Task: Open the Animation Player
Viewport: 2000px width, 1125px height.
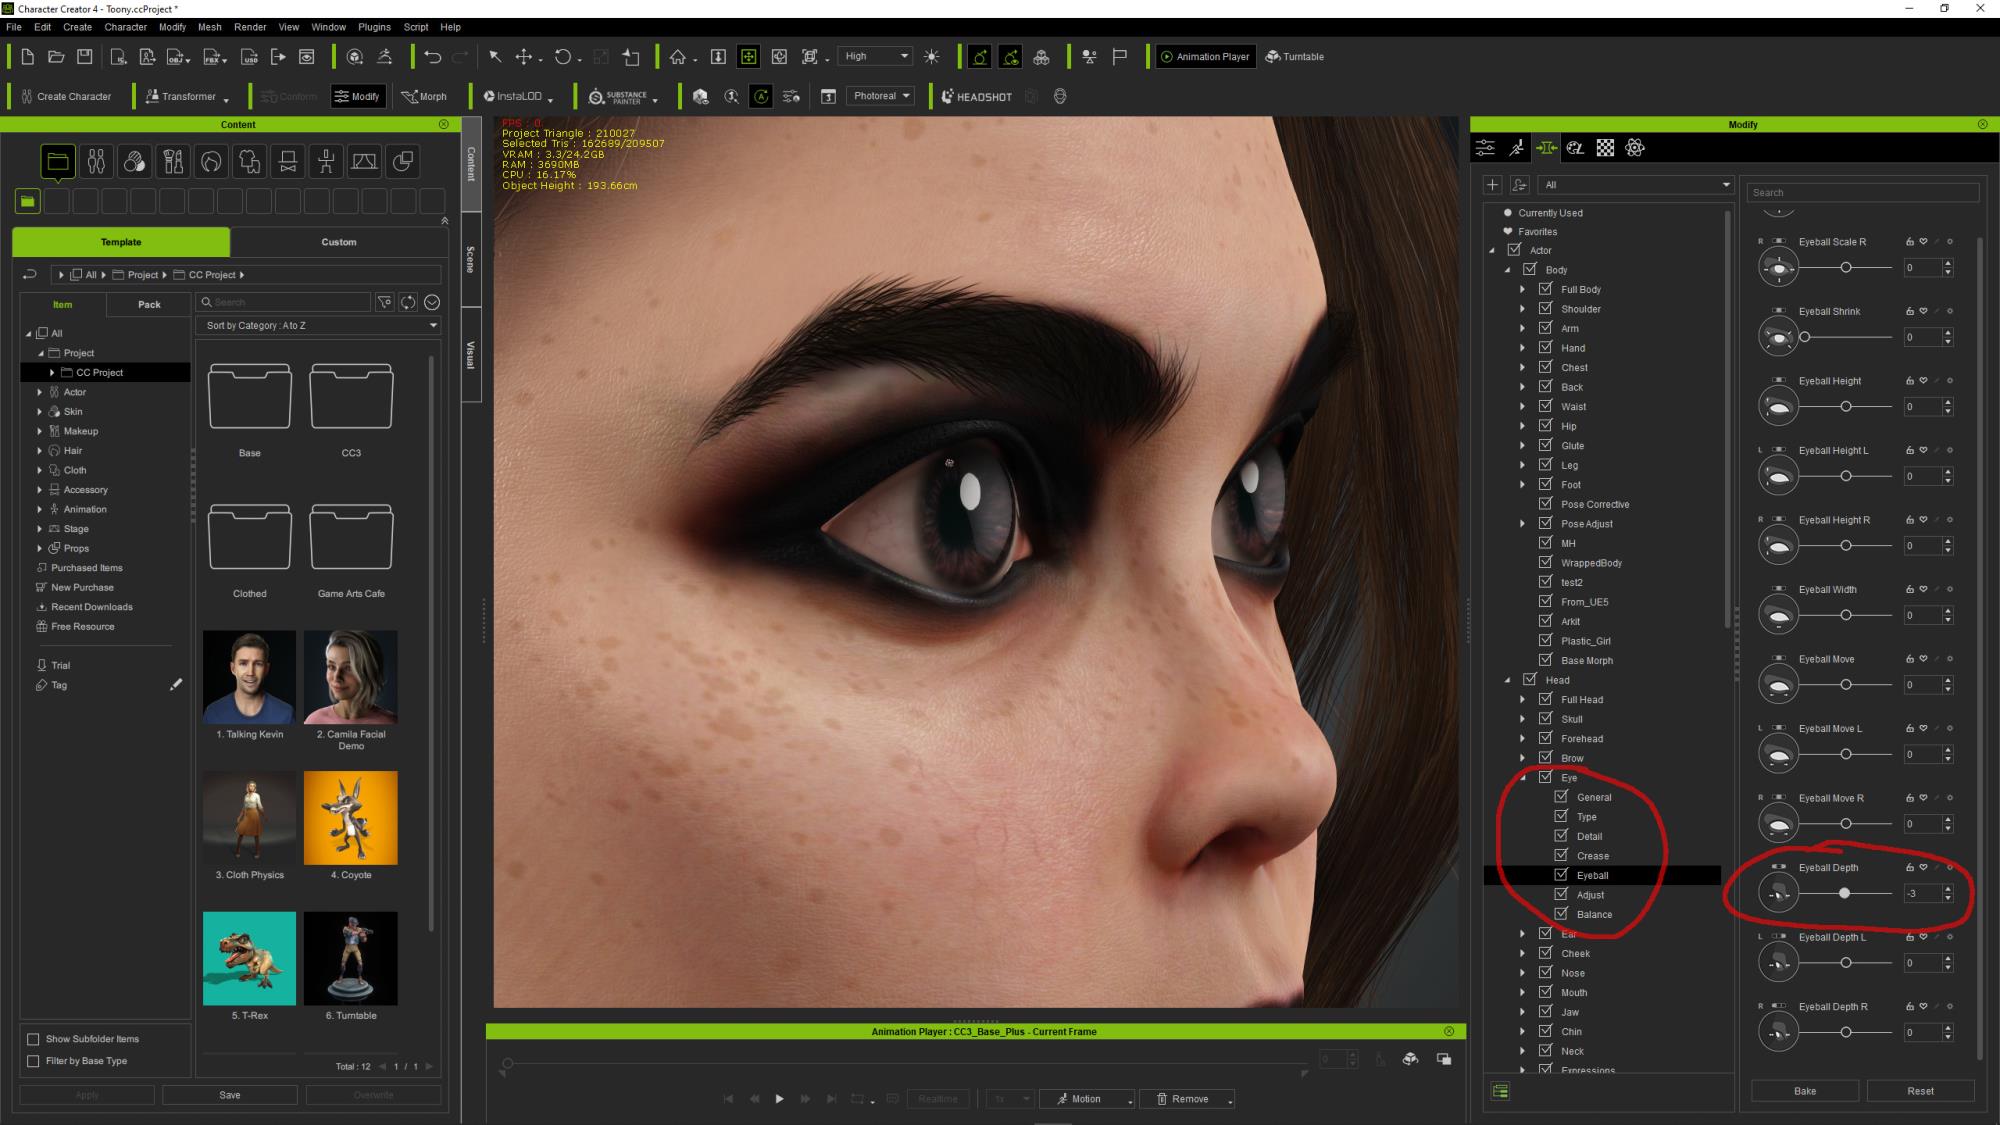Action: [1205, 57]
